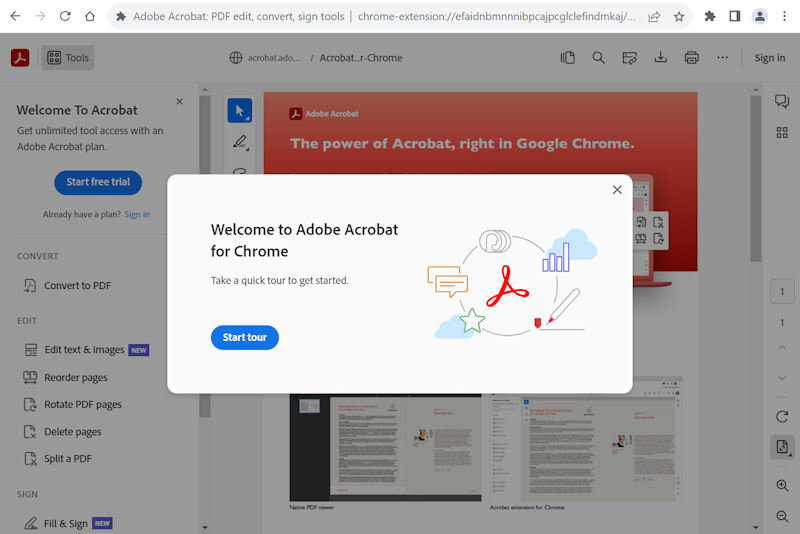
Task: Open the Chrome profile avatar
Action: (x=760, y=16)
